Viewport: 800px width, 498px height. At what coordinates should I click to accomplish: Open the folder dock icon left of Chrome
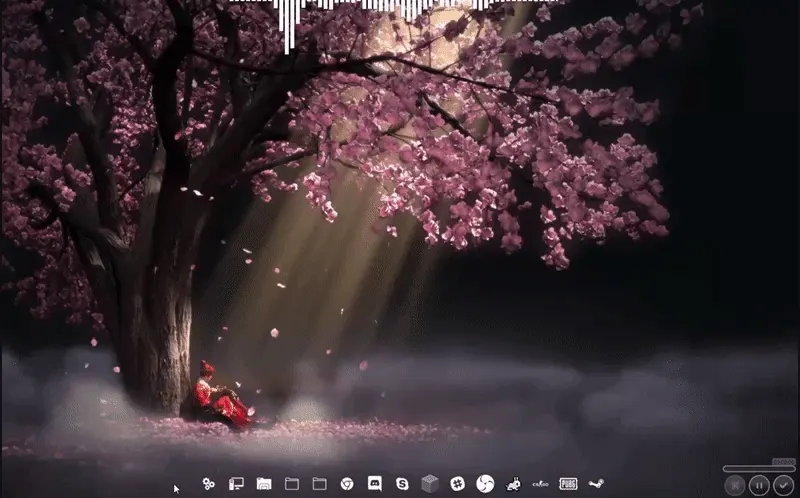click(x=319, y=484)
